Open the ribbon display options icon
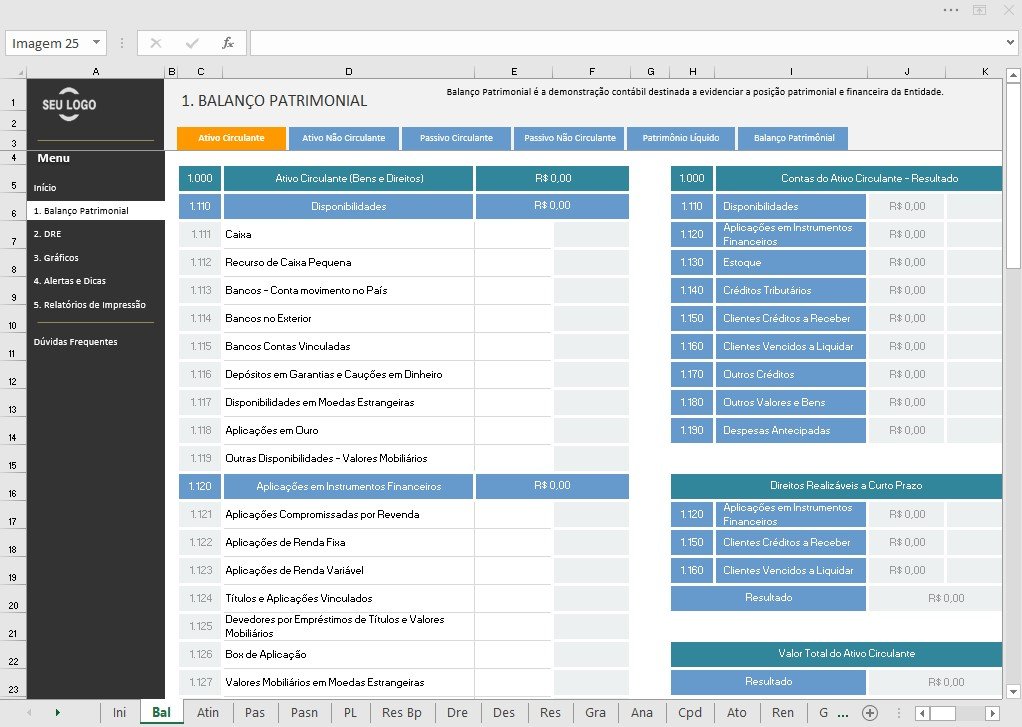The image size is (1022, 727). [x=979, y=10]
